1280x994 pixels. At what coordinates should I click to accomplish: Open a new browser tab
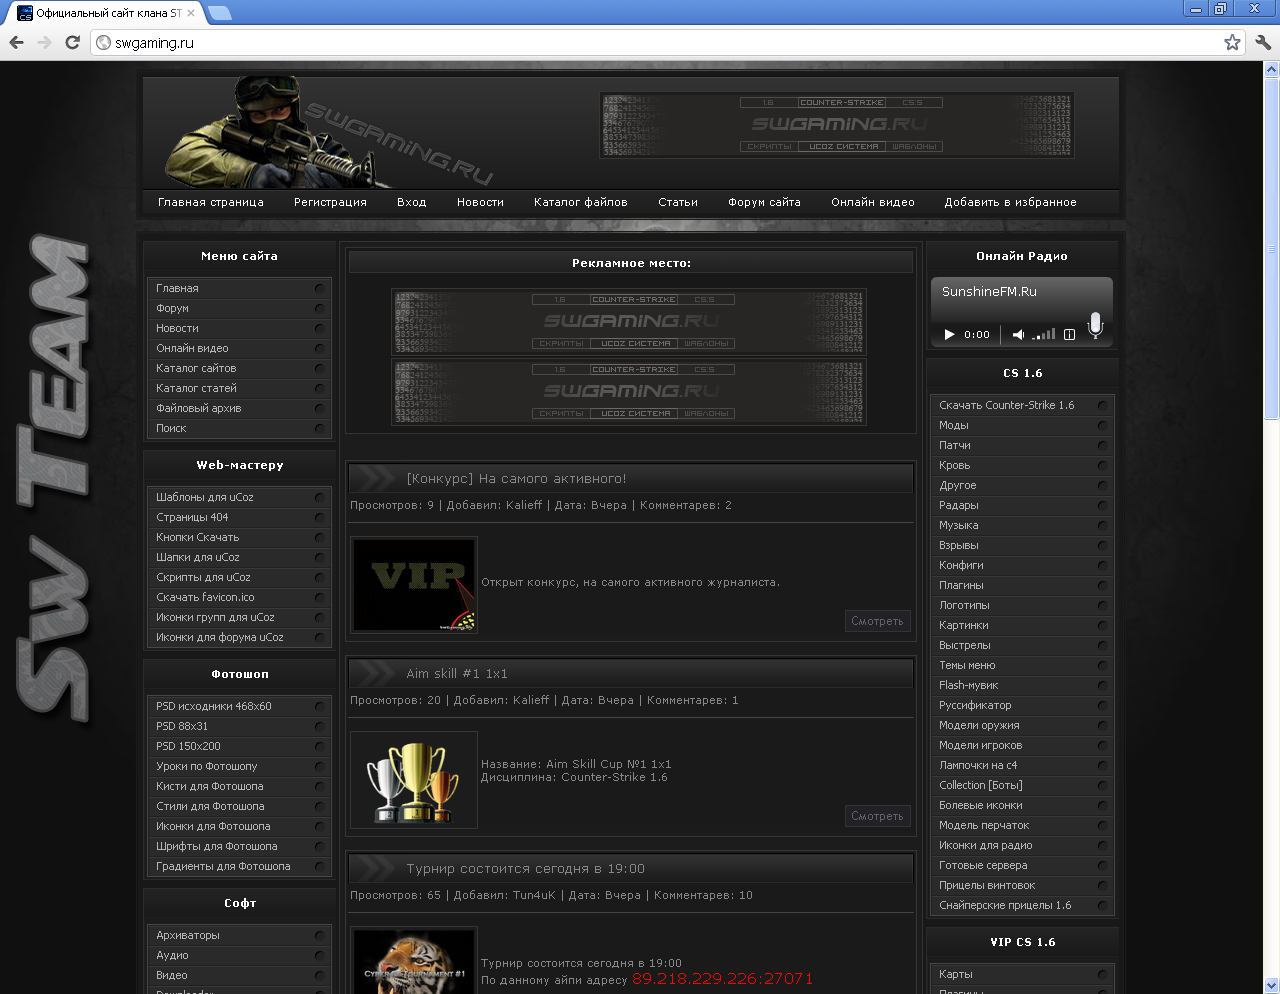[x=219, y=13]
